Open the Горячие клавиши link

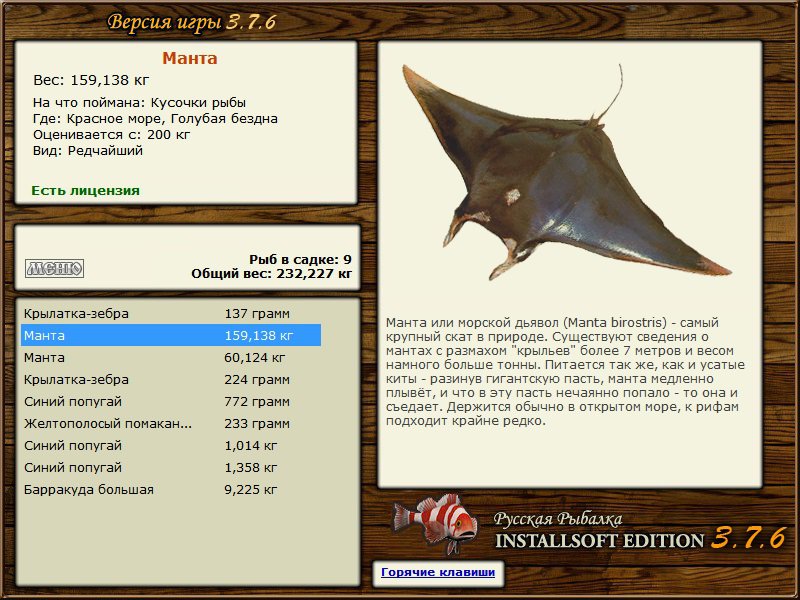[438, 572]
